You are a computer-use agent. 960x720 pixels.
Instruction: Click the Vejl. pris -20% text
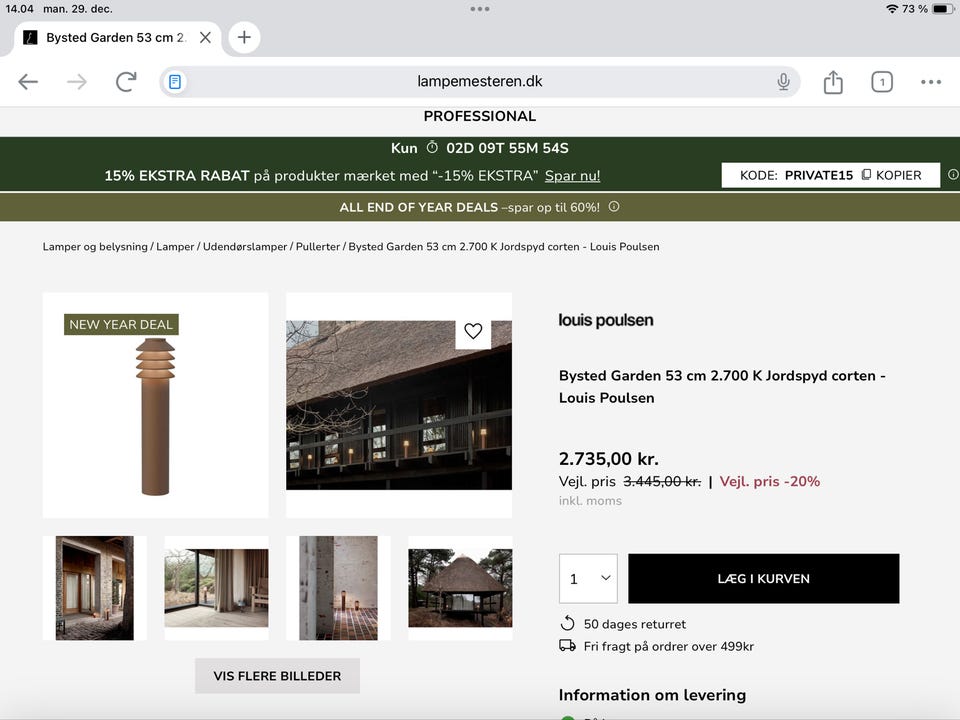770,481
